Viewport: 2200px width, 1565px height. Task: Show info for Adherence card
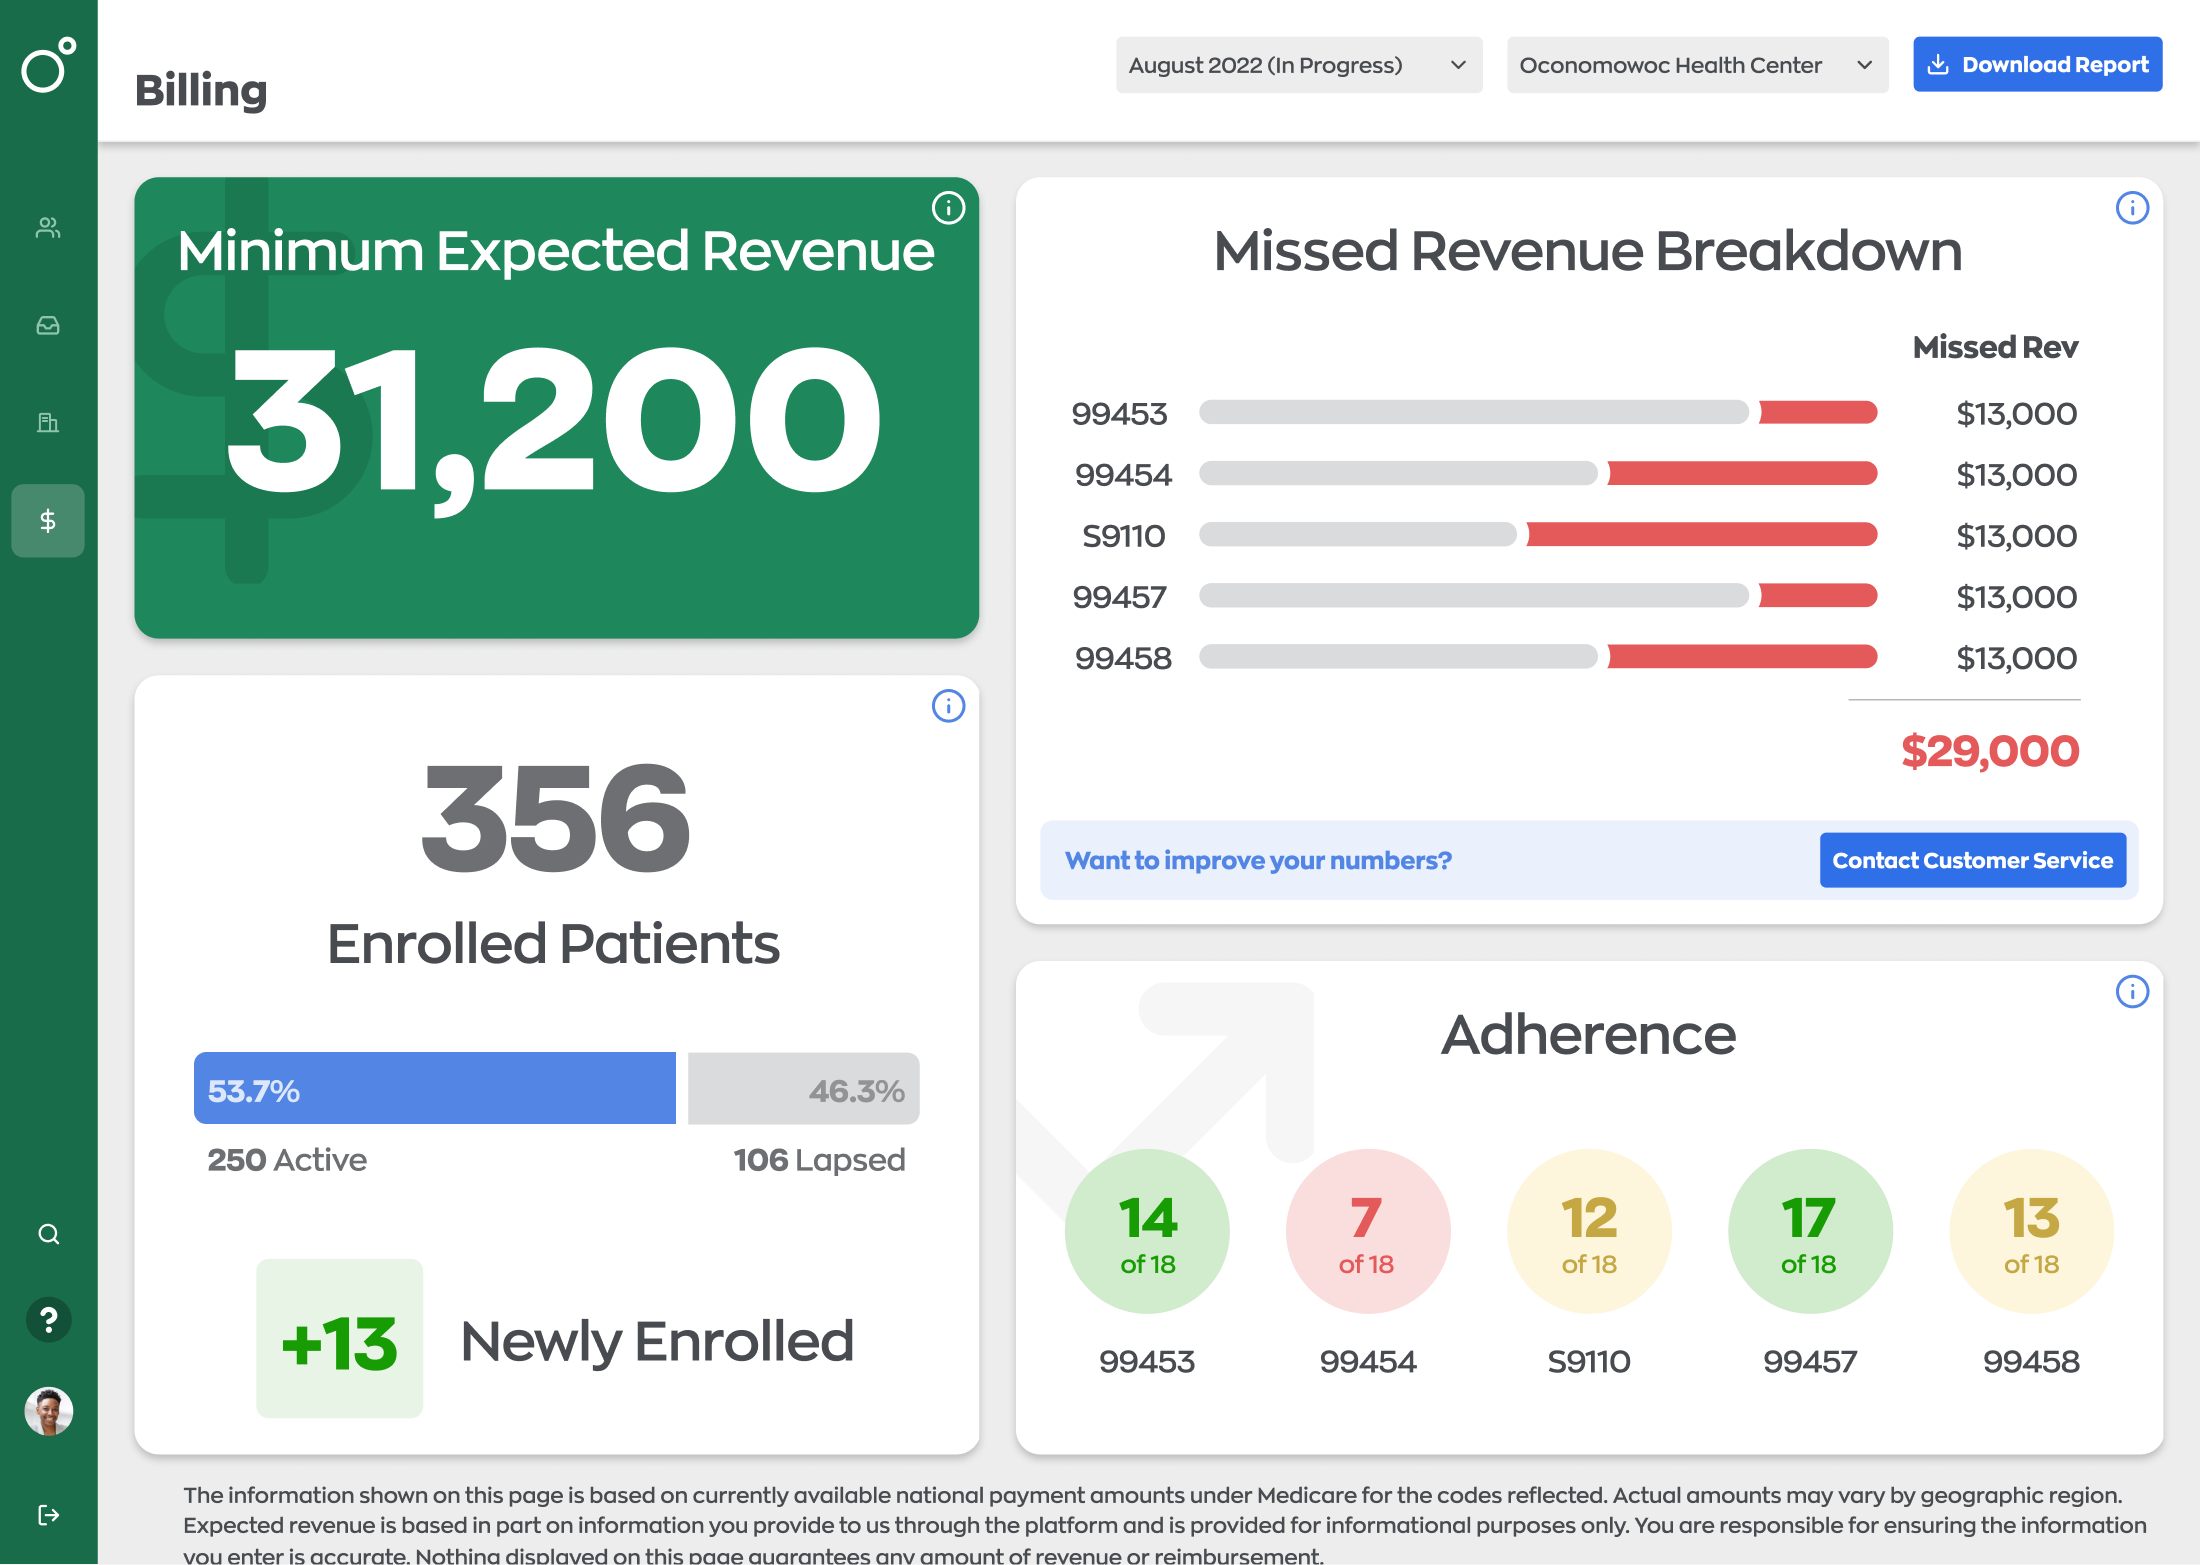point(2132,992)
